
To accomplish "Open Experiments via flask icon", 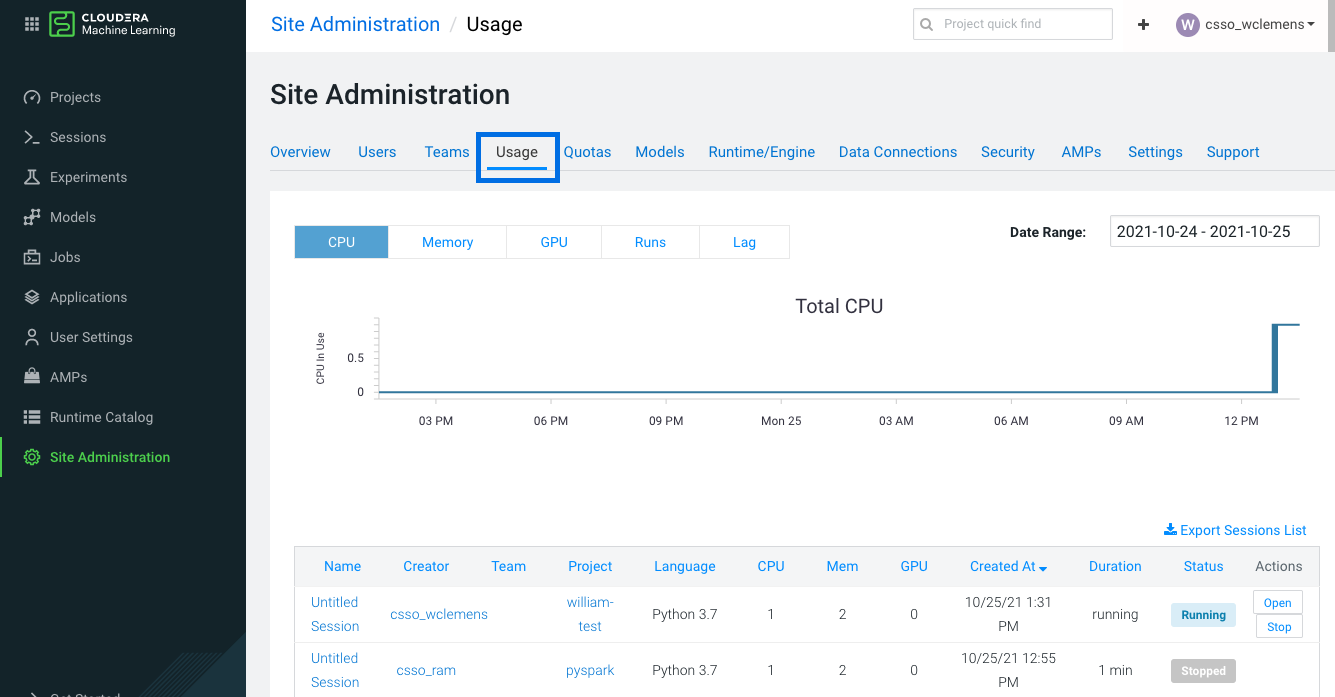I will pyautogui.click(x=32, y=177).
